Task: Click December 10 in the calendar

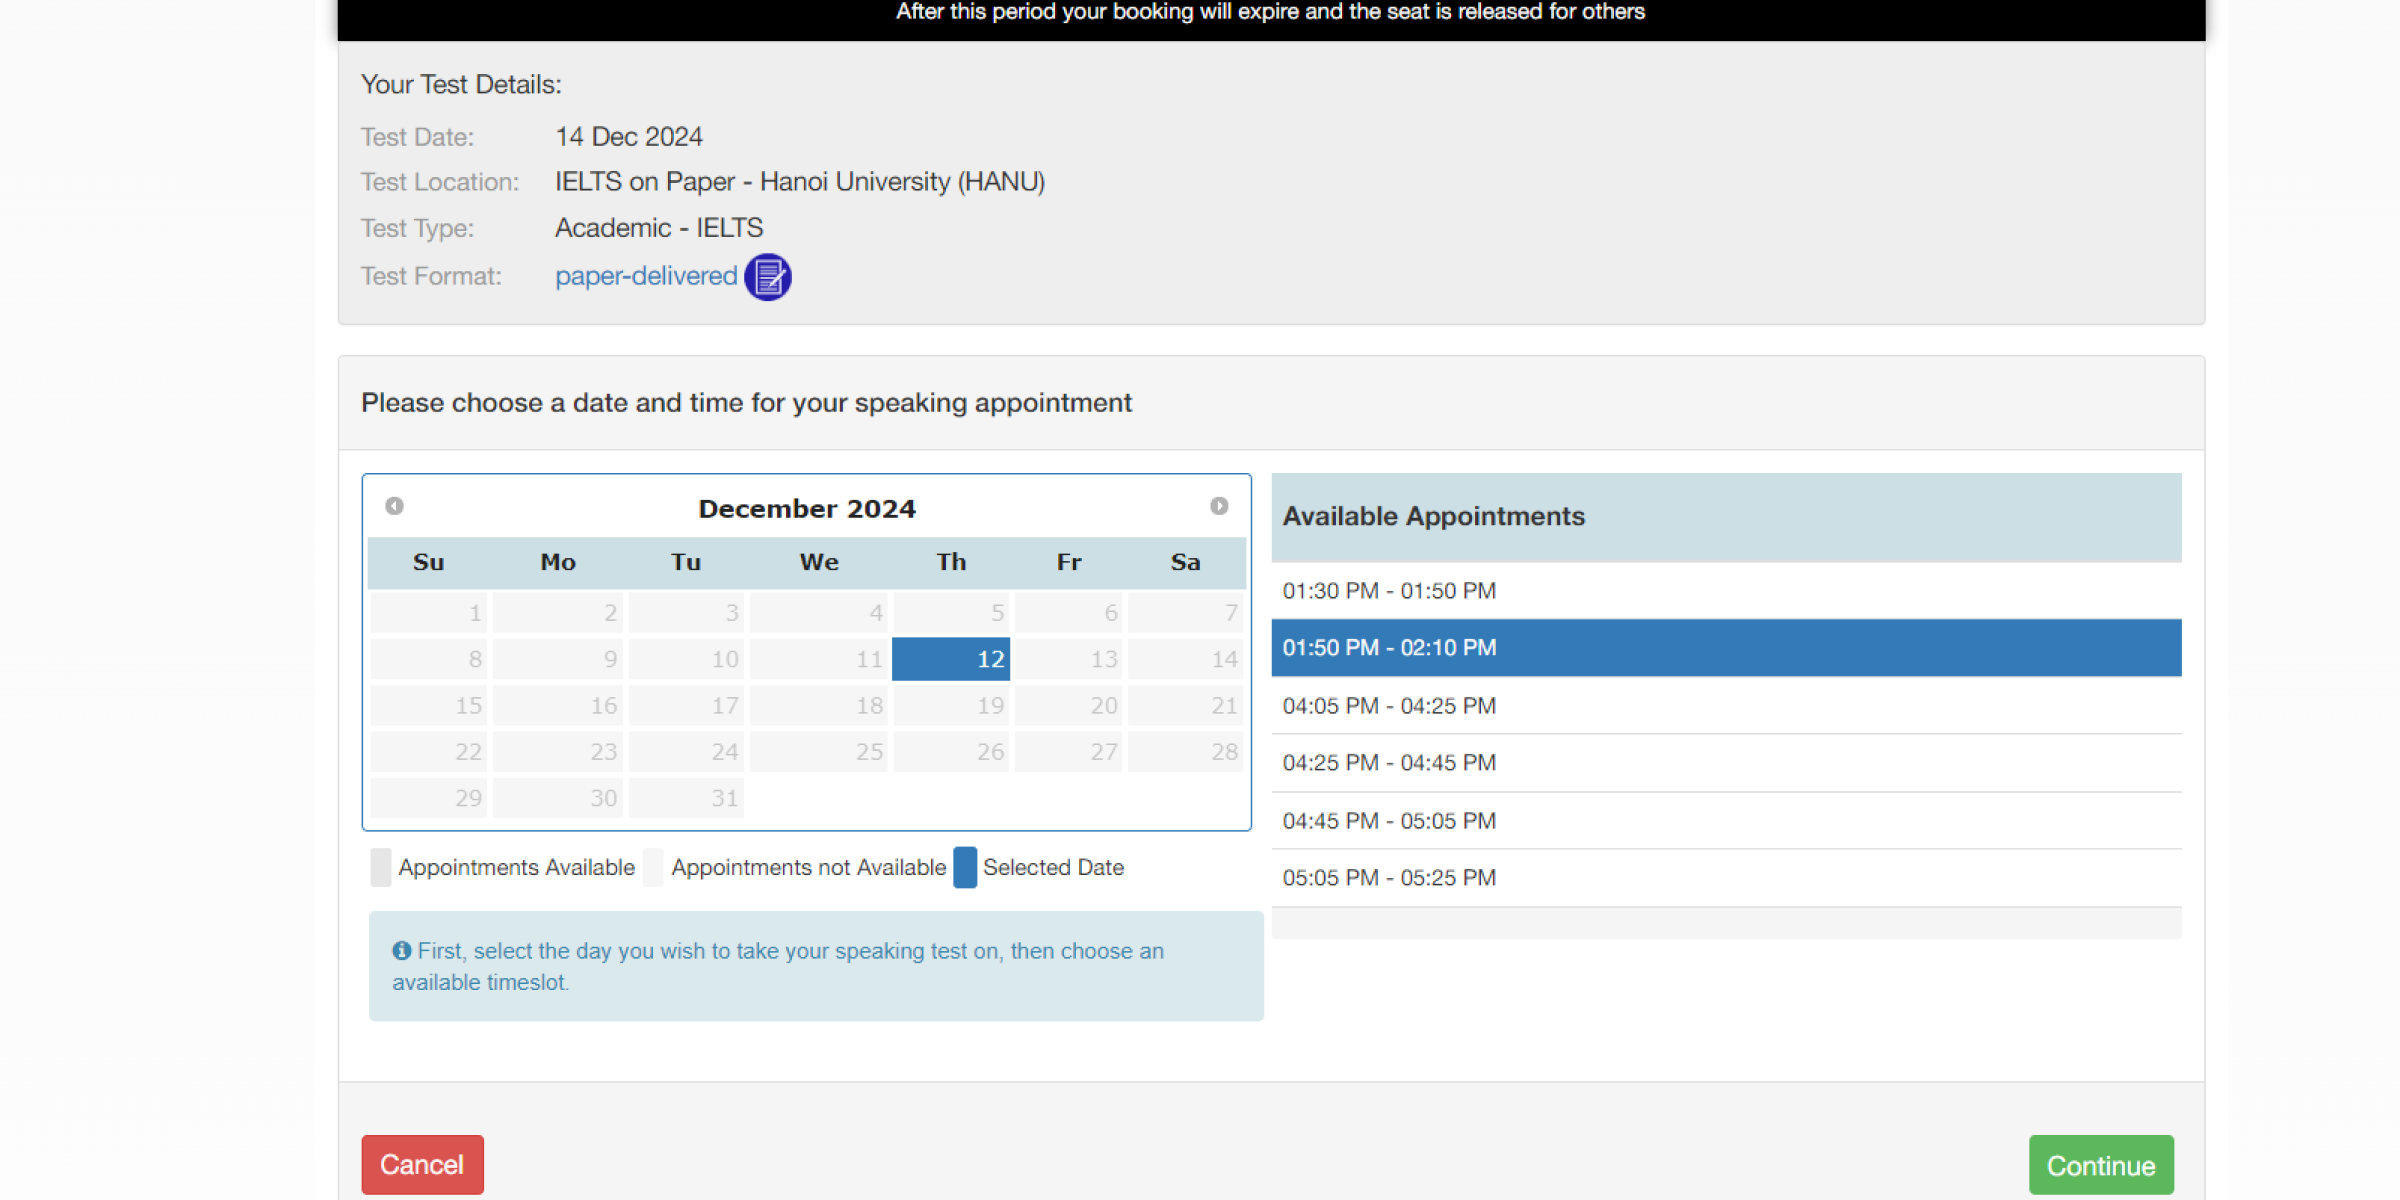Action: tap(686, 659)
